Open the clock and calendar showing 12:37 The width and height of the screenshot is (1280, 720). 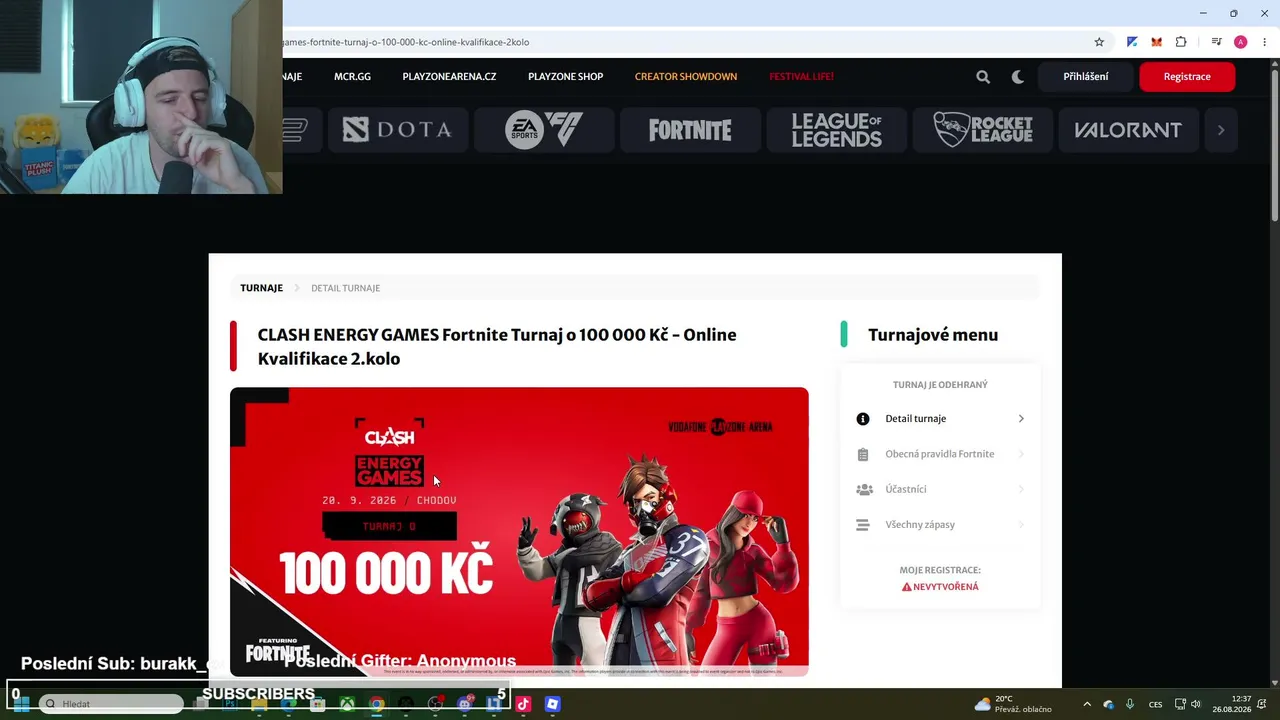tap(1231, 704)
